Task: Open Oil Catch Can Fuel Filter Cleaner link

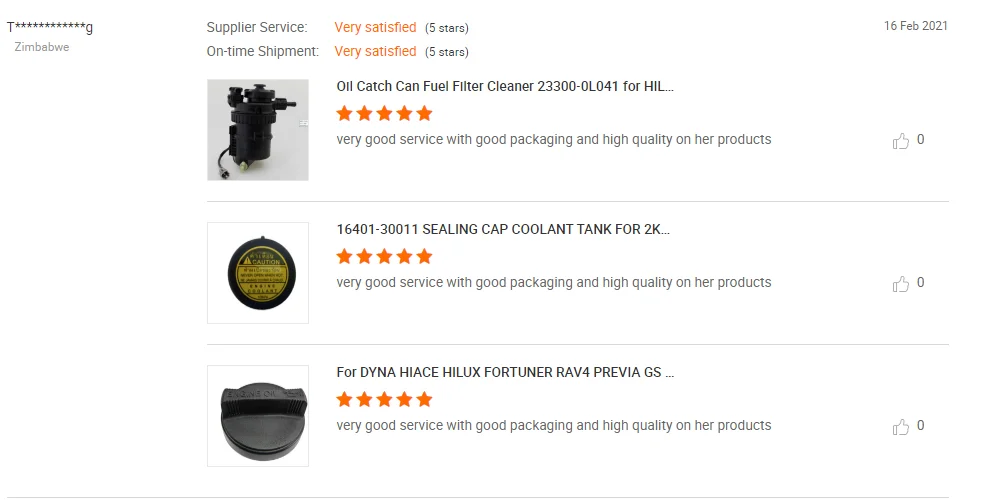Action: tap(505, 86)
